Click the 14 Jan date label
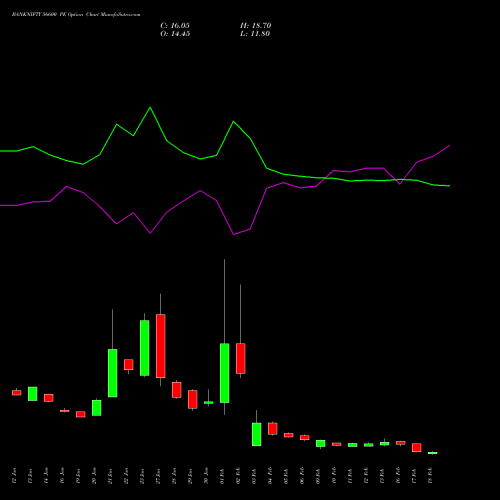 [x=46, y=476]
